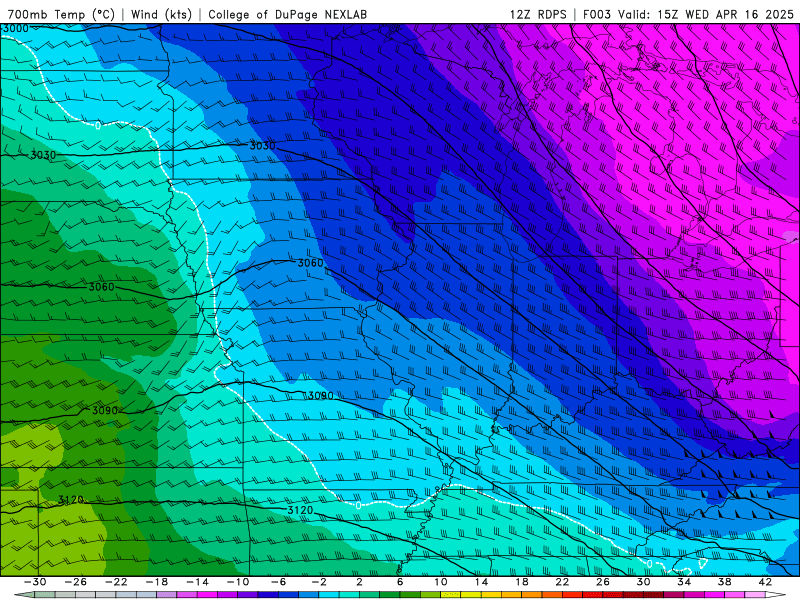The image size is (800, 600).
Task: Click the 3030 contour label farther from left edge
Action: tap(262, 146)
